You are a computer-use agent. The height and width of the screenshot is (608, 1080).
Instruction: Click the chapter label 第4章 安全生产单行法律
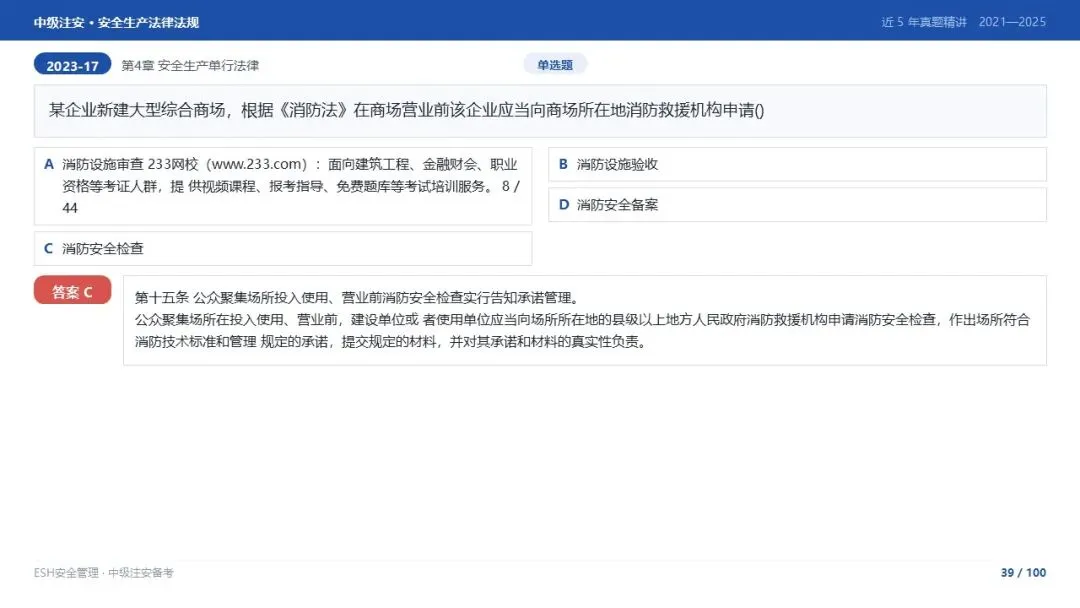[x=190, y=65]
